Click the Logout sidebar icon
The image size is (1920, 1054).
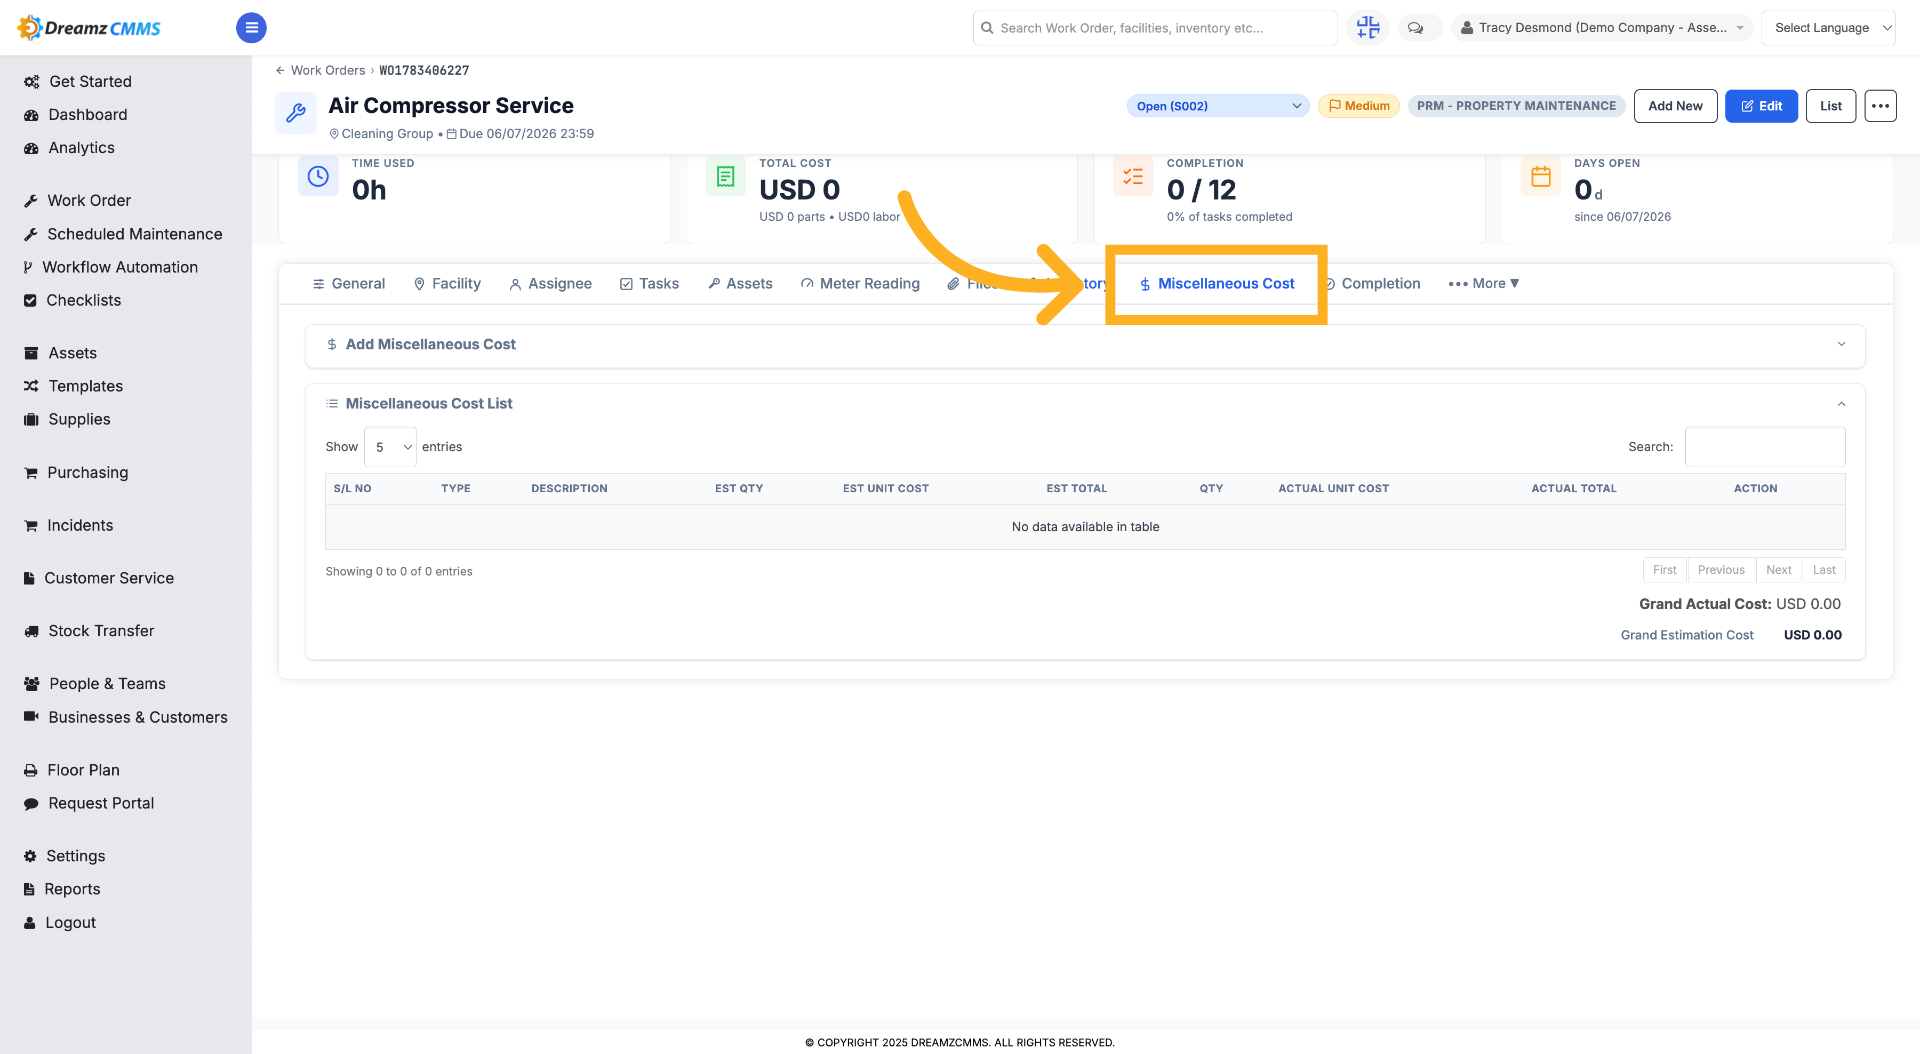(x=30, y=923)
